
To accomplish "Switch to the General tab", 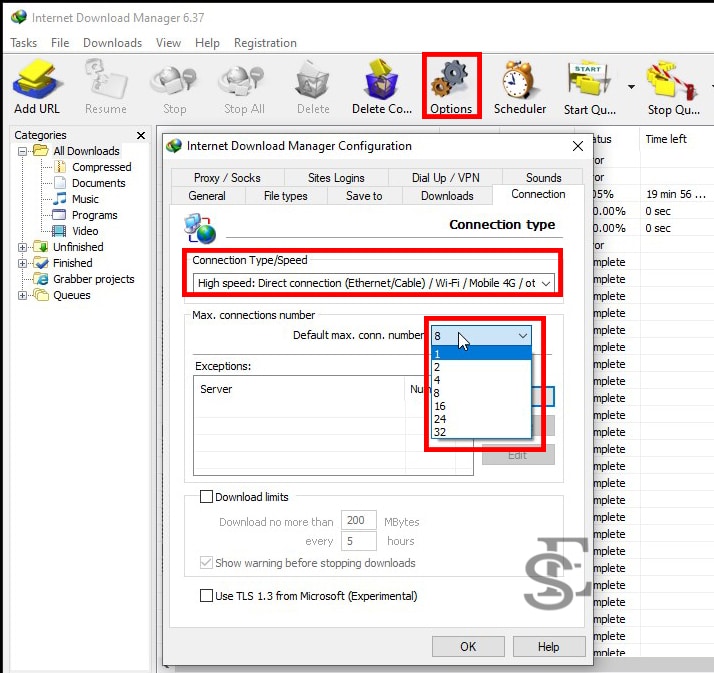I will tap(207, 196).
